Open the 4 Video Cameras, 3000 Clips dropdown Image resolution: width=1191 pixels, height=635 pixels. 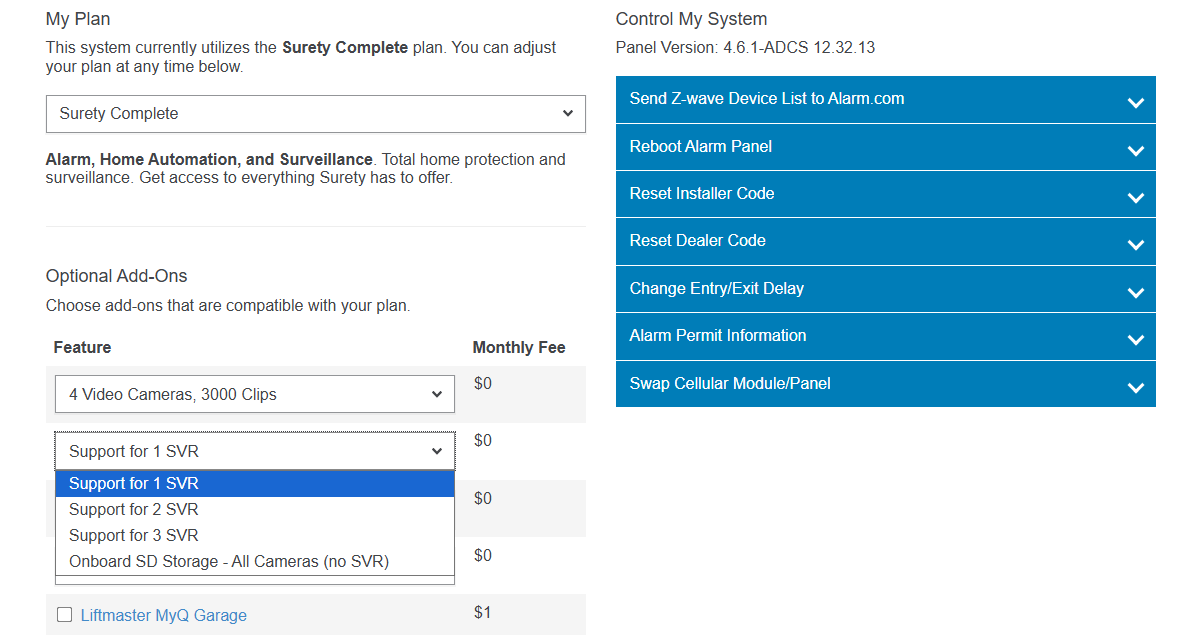(254, 395)
